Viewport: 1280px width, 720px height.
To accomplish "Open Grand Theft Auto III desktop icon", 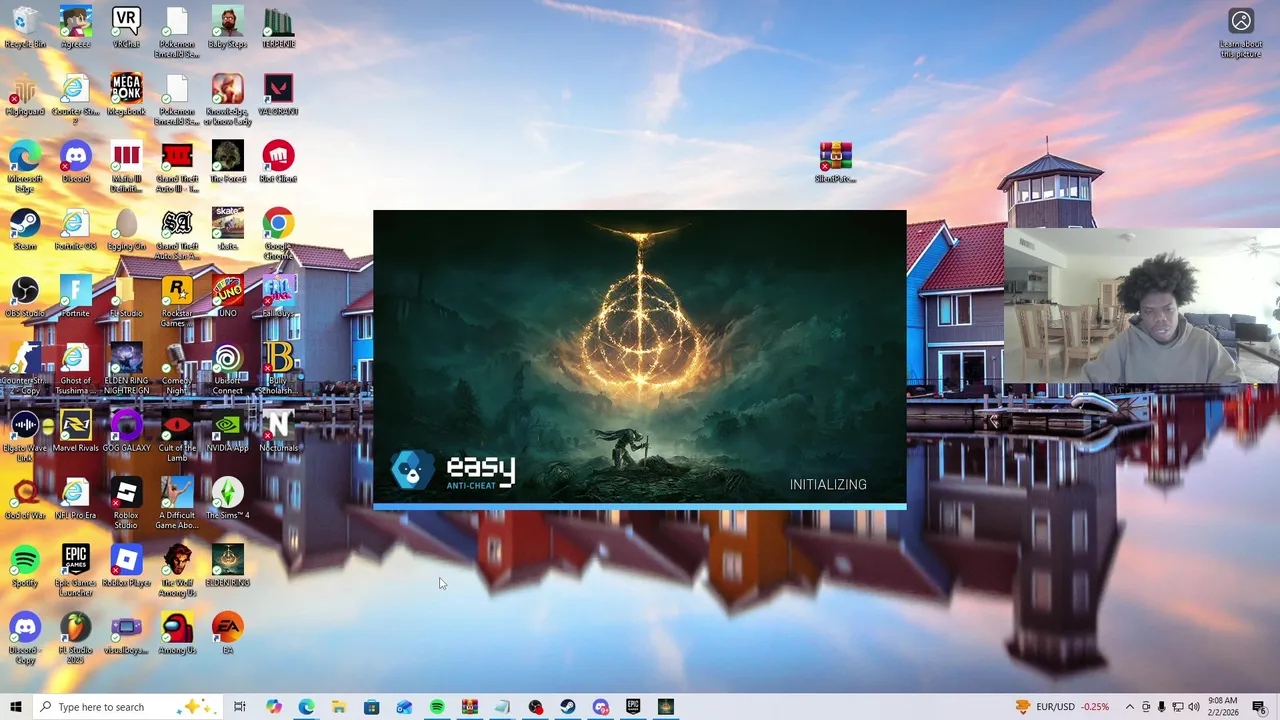I will point(177,167).
